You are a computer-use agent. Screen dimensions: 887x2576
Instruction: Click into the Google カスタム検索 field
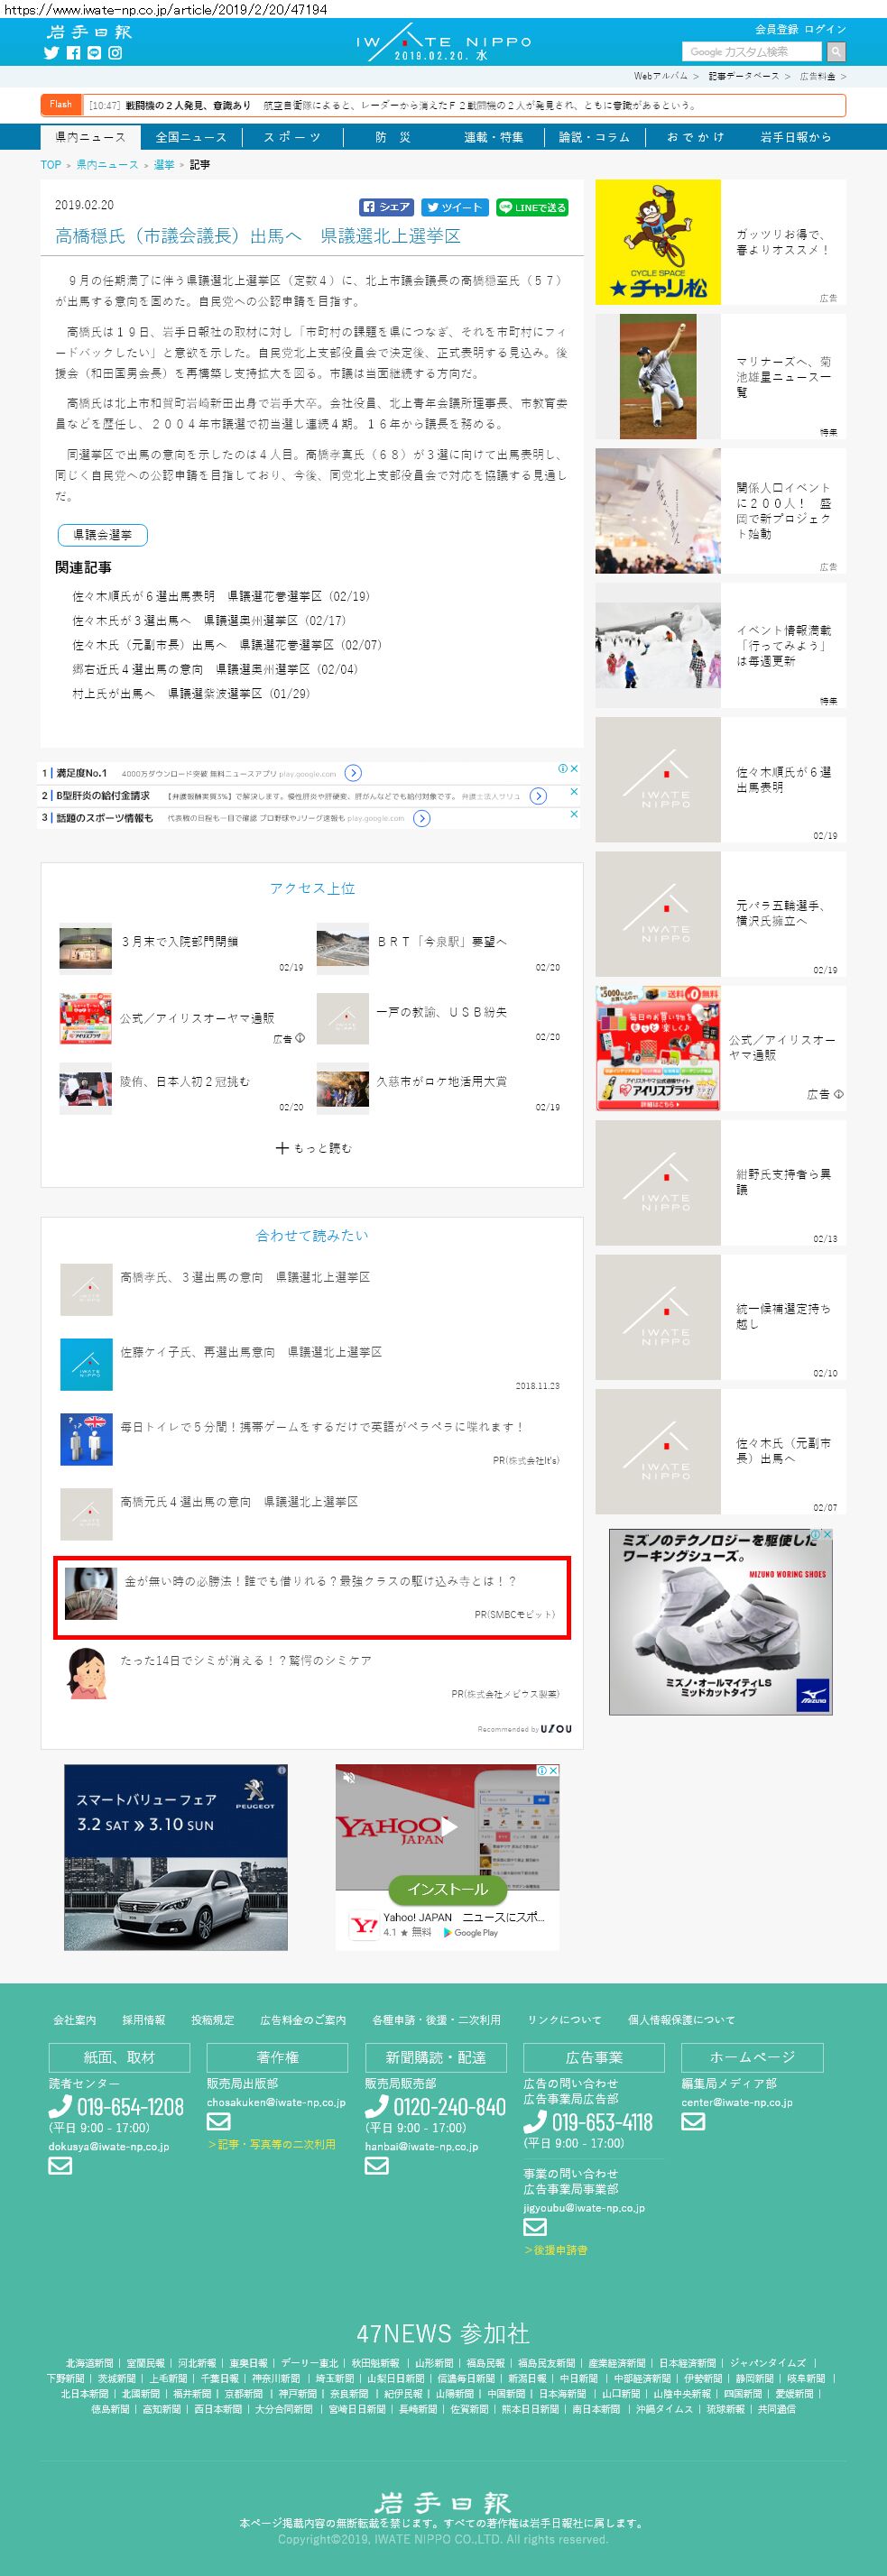(754, 51)
